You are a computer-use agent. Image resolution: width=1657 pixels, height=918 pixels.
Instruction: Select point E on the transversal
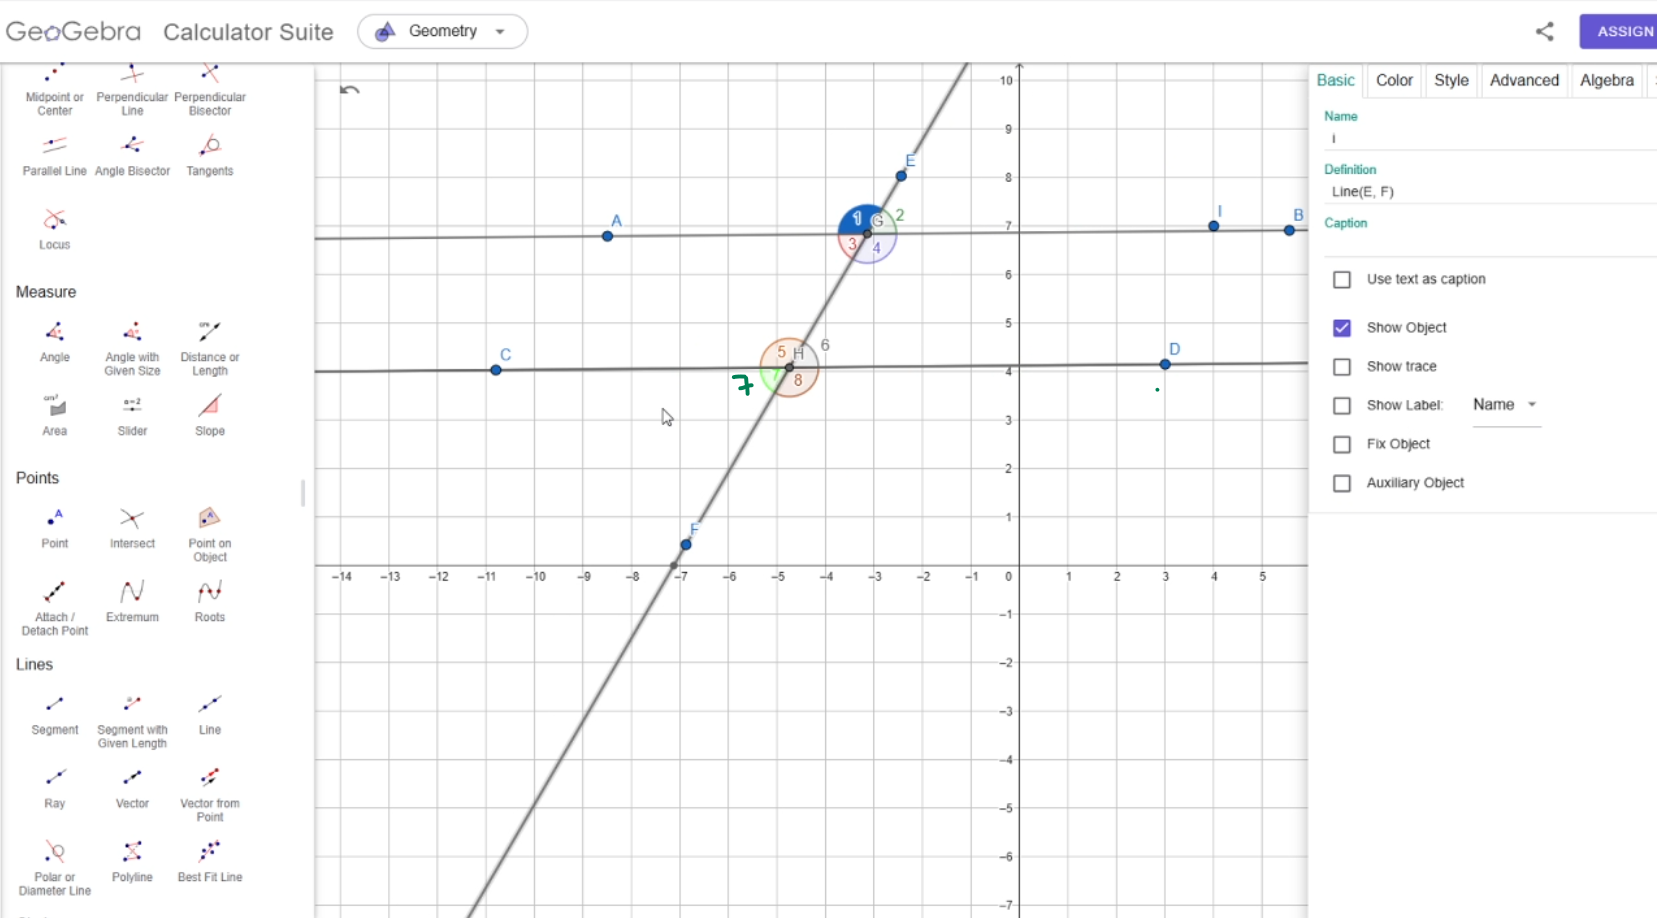click(x=901, y=176)
